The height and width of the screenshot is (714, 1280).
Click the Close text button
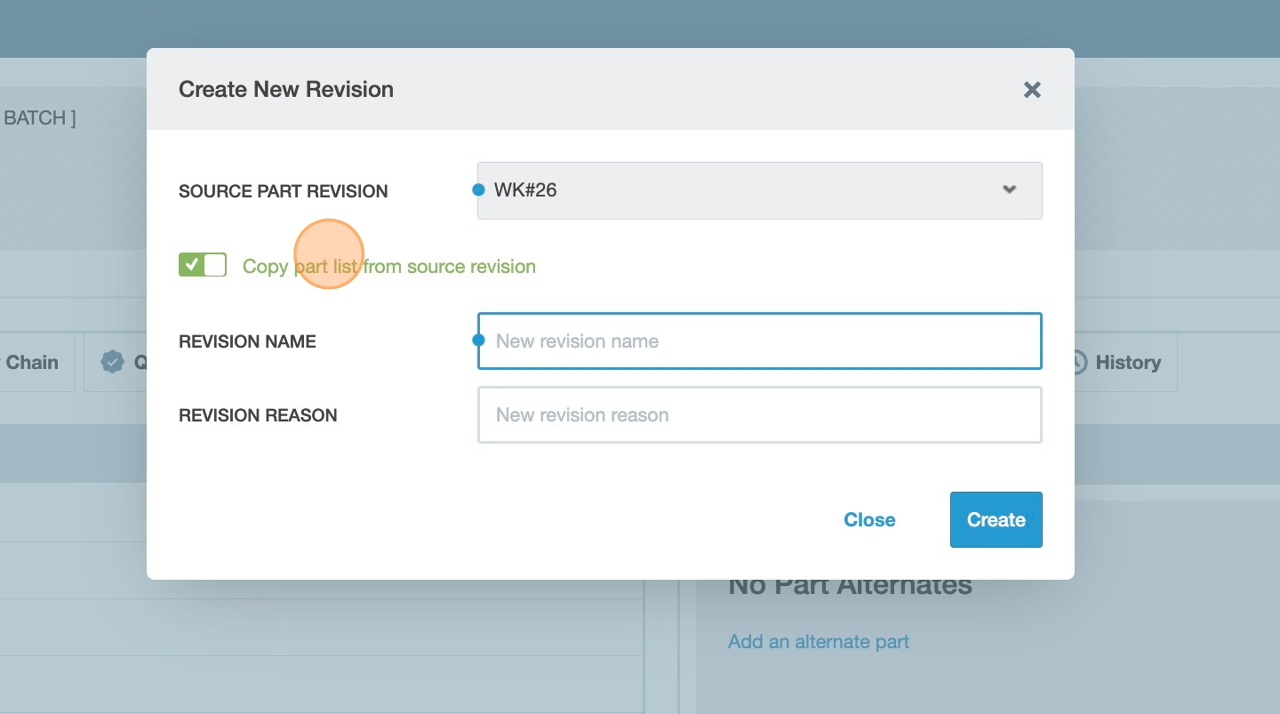[x=869, y=520]
